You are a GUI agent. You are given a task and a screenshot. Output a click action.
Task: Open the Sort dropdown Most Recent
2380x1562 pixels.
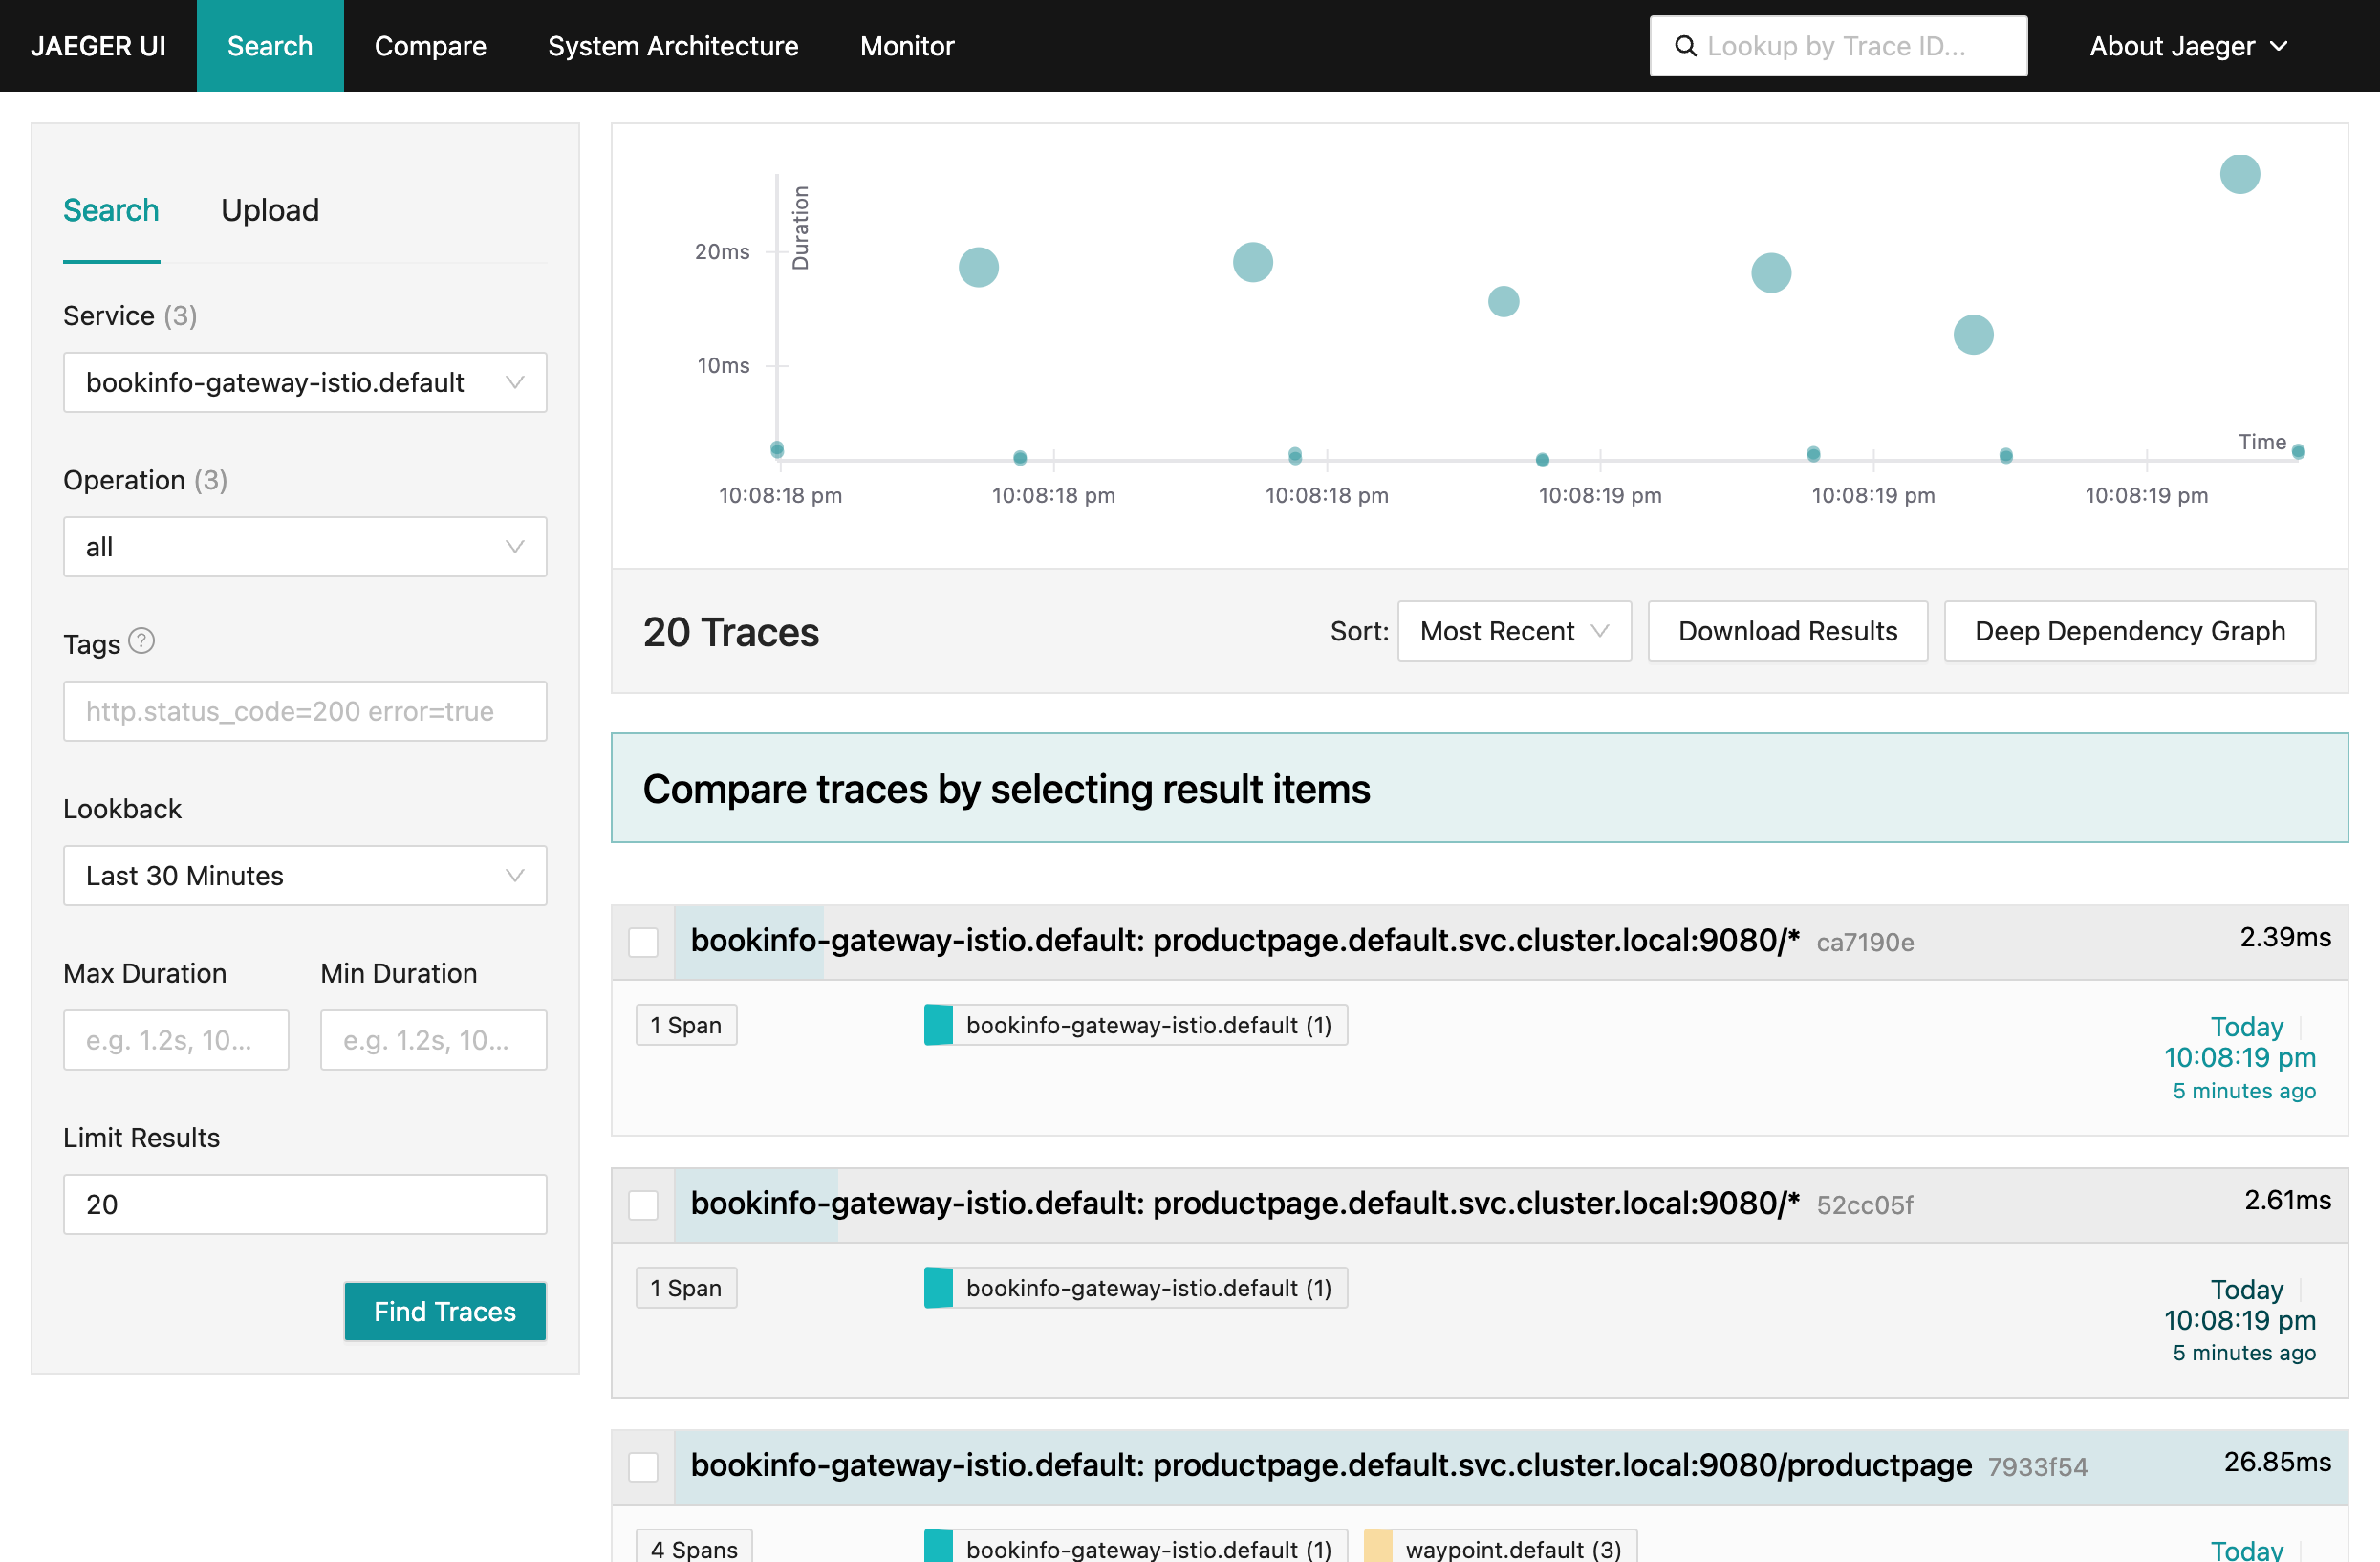[x=1513, y=631]
